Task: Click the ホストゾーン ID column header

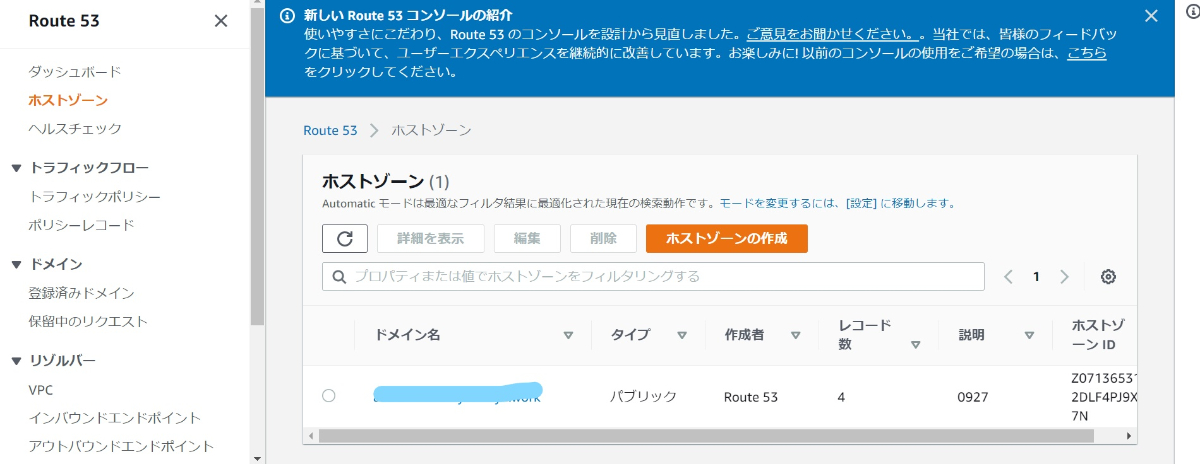Action: pos(1098,335)
